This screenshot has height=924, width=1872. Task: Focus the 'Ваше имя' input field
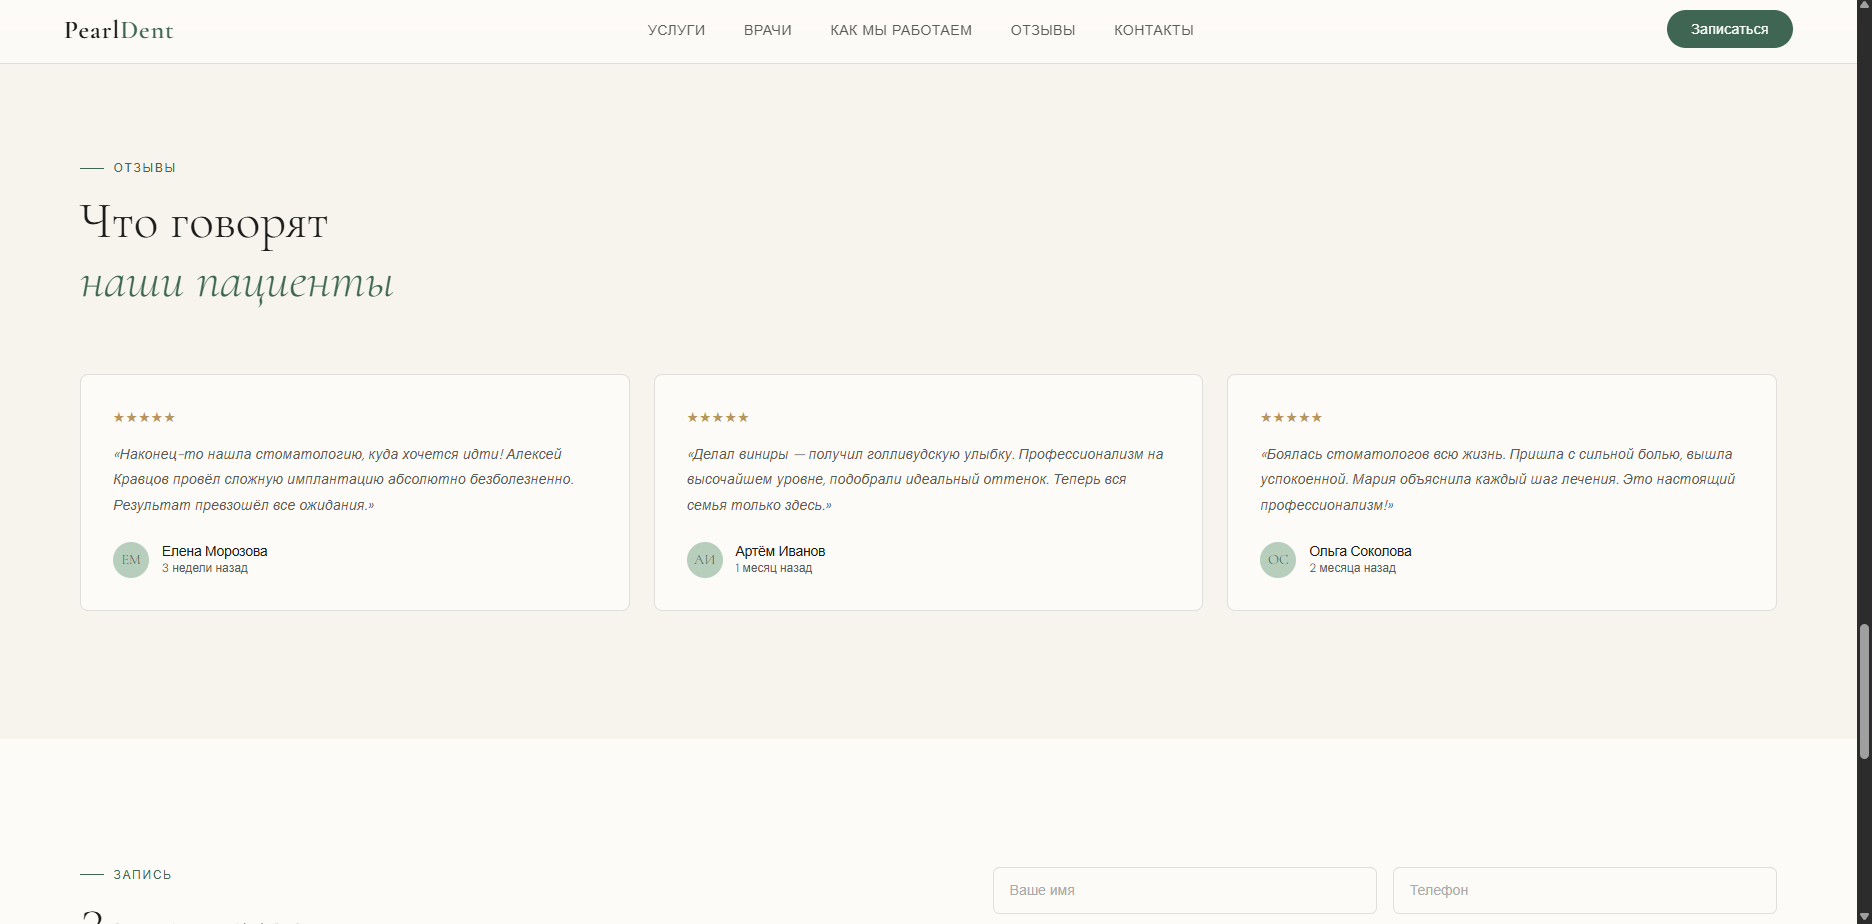point(1184,890)
